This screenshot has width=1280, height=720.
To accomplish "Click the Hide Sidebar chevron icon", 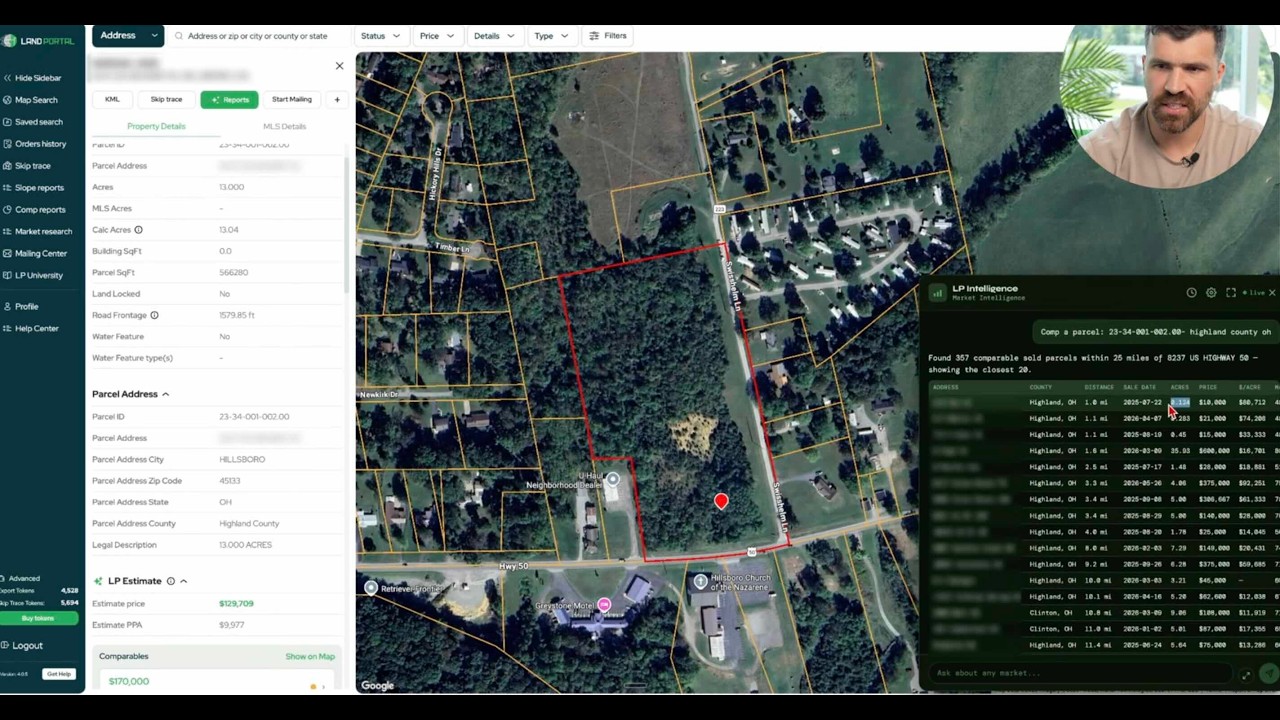I will tap(7, 78).
